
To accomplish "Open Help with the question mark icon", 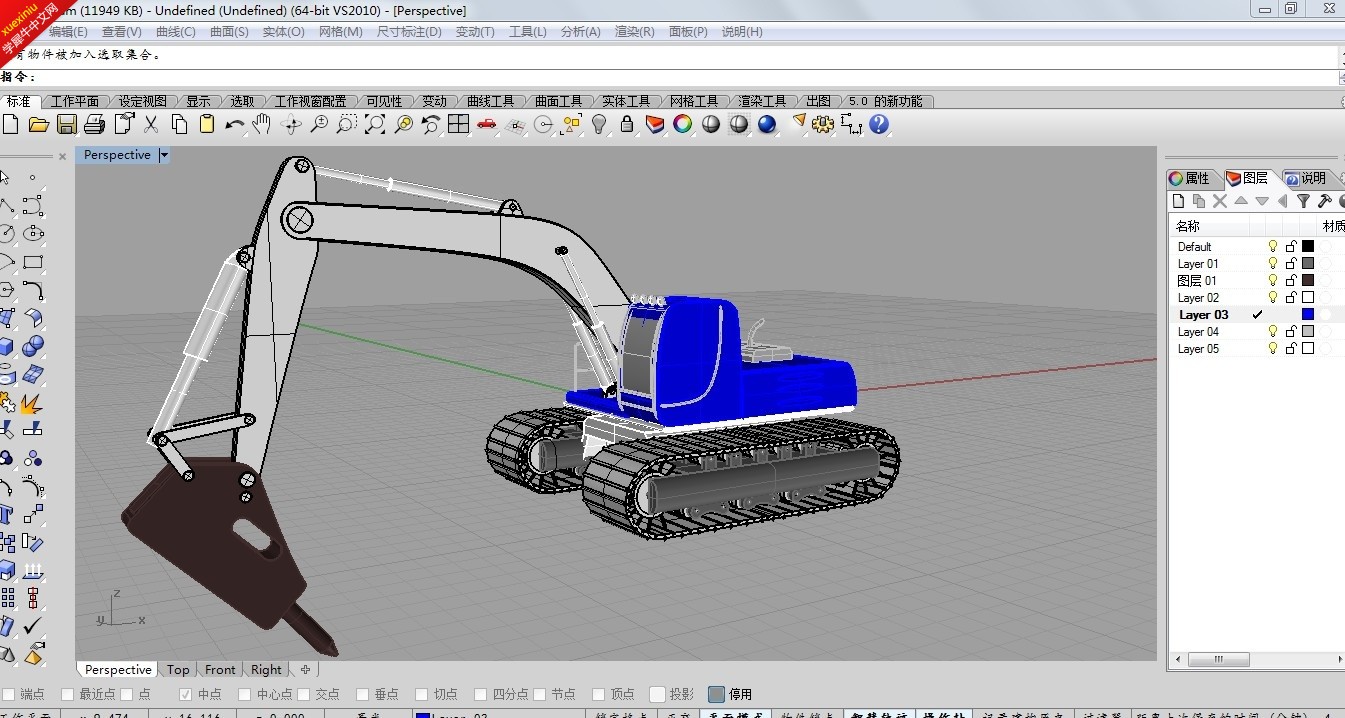I will click(879, 124).
